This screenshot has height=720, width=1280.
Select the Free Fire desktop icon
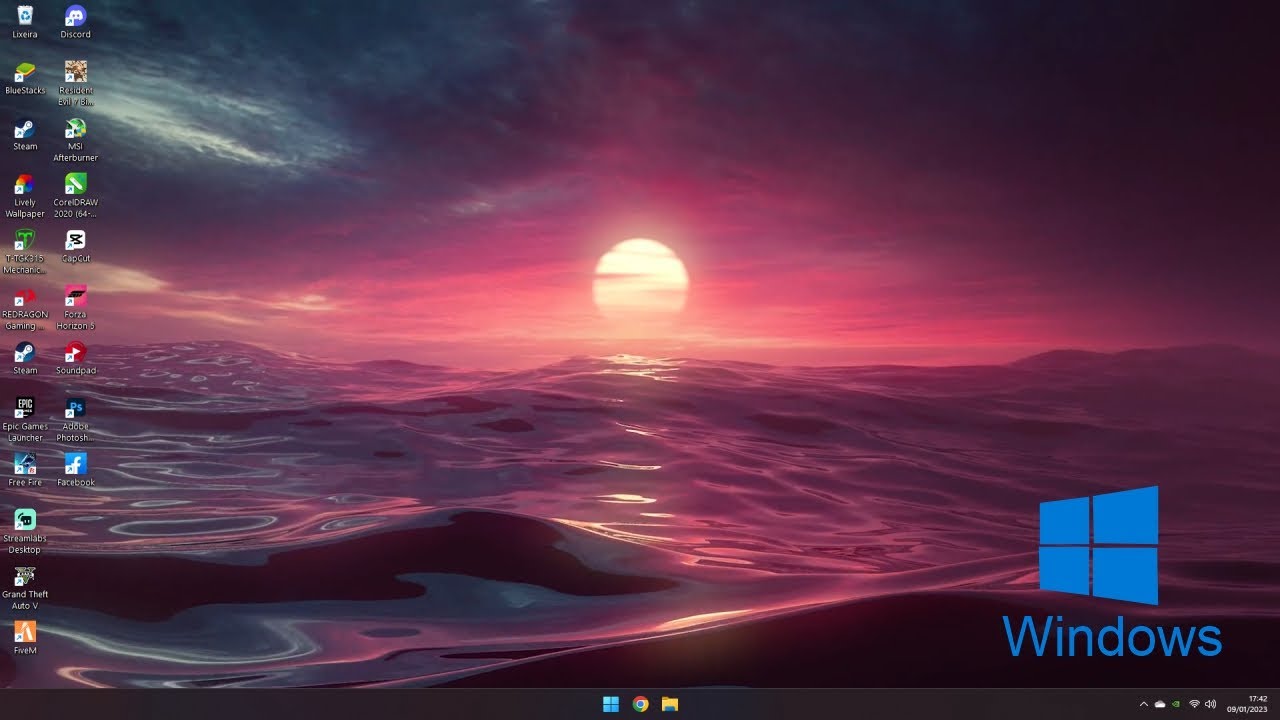coord(25,469)
